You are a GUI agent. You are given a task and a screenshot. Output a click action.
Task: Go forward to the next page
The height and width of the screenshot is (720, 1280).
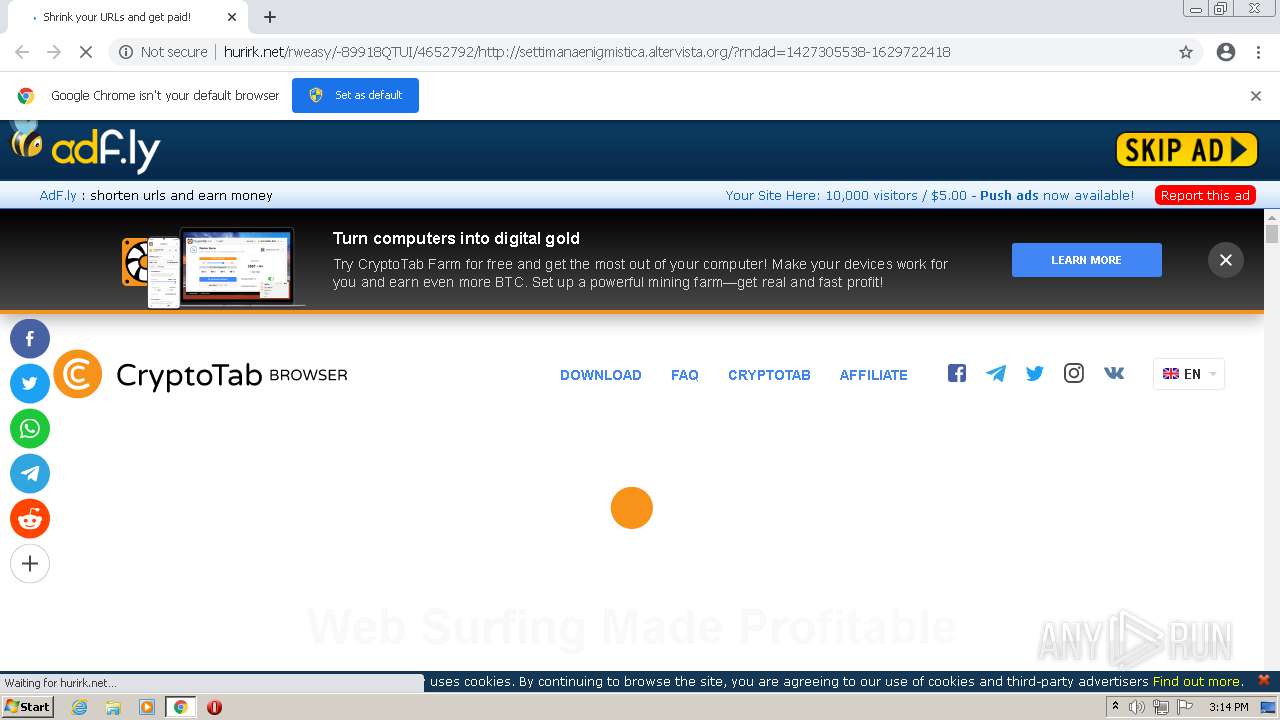[x=54, y=52]
